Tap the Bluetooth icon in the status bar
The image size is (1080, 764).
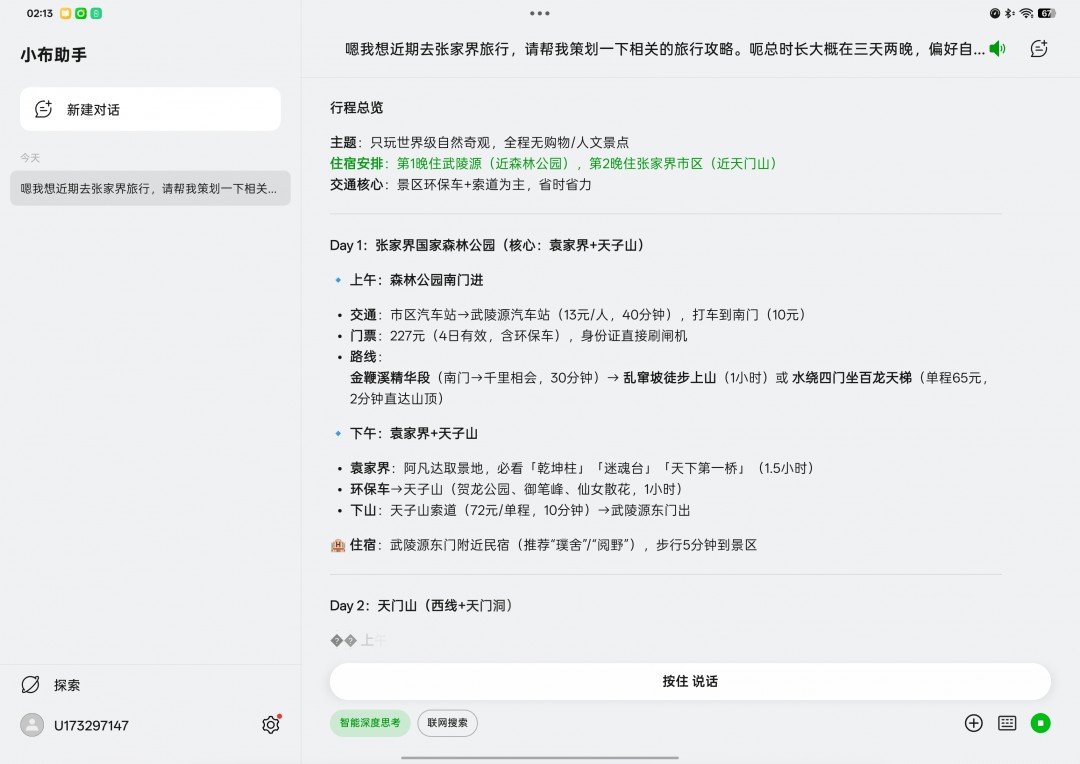coord(1009,13)
